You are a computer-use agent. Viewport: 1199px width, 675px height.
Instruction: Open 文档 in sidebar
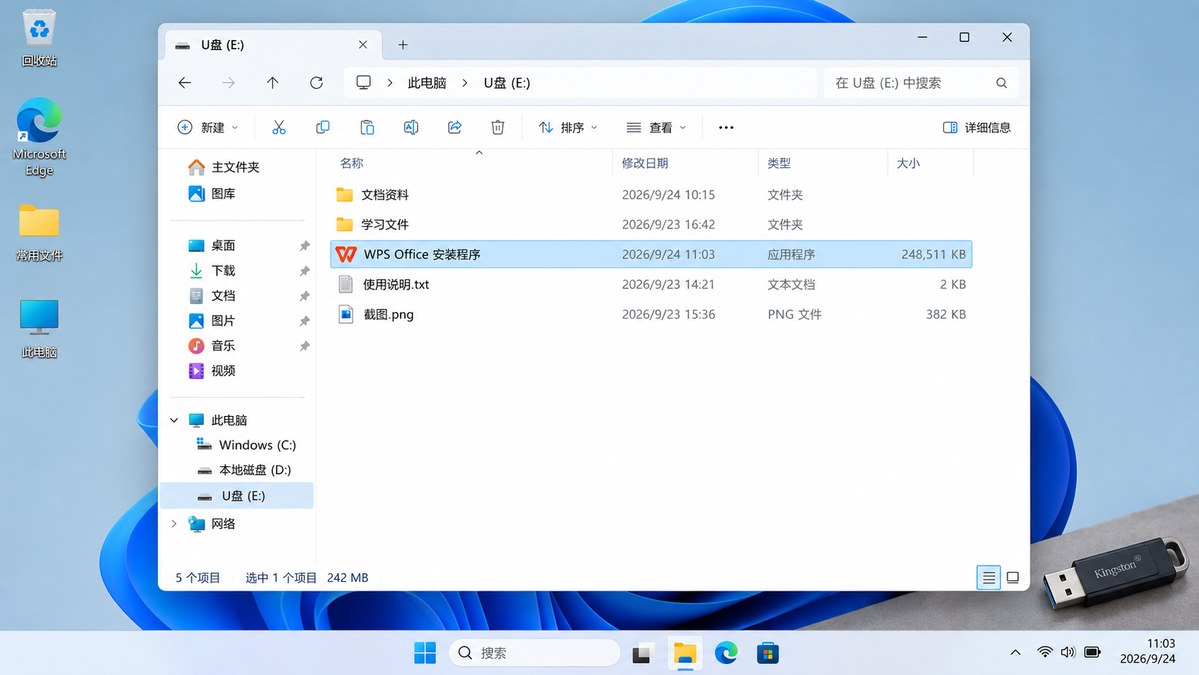[x=212, y=296]
